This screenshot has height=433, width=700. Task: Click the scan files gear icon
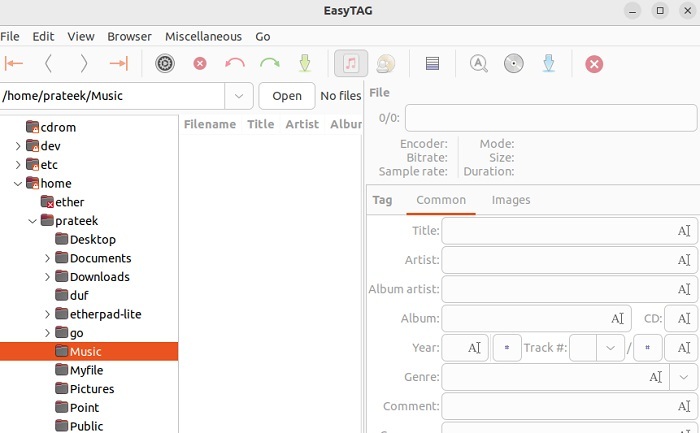165,63
